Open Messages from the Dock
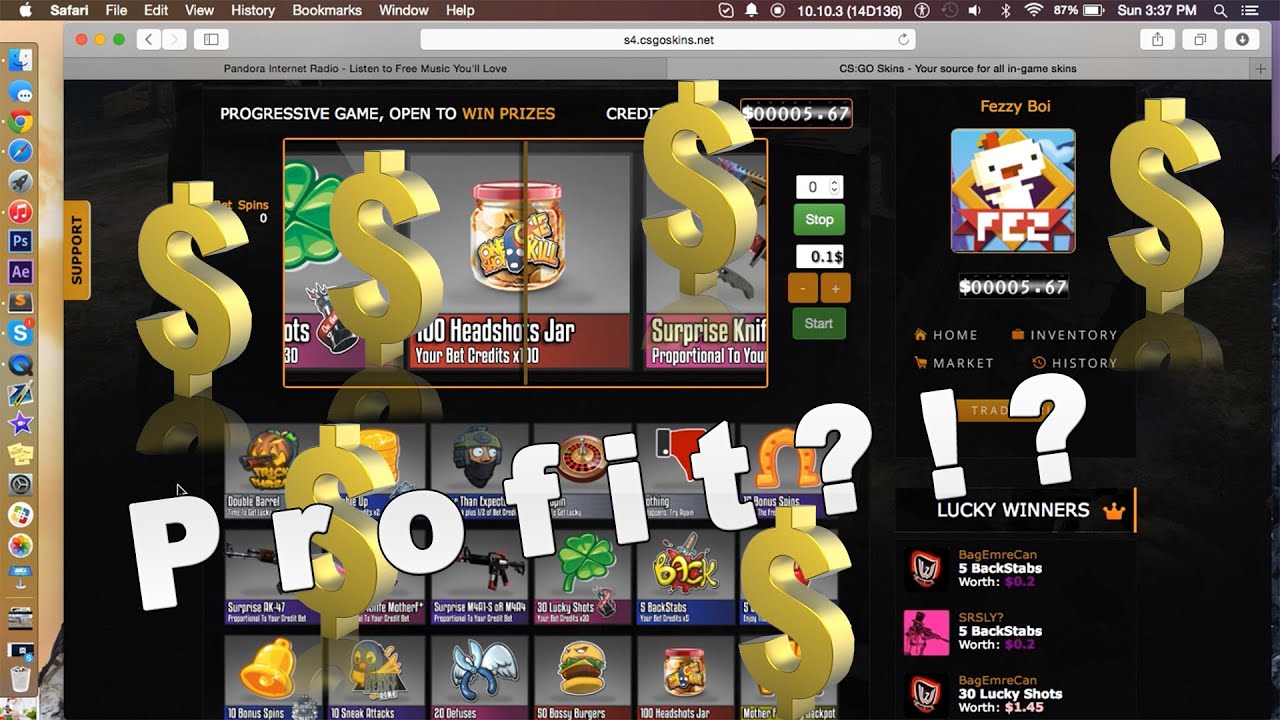Viewport: 1280px width, 720px height. pyautogui.click(x=20, y=92)
